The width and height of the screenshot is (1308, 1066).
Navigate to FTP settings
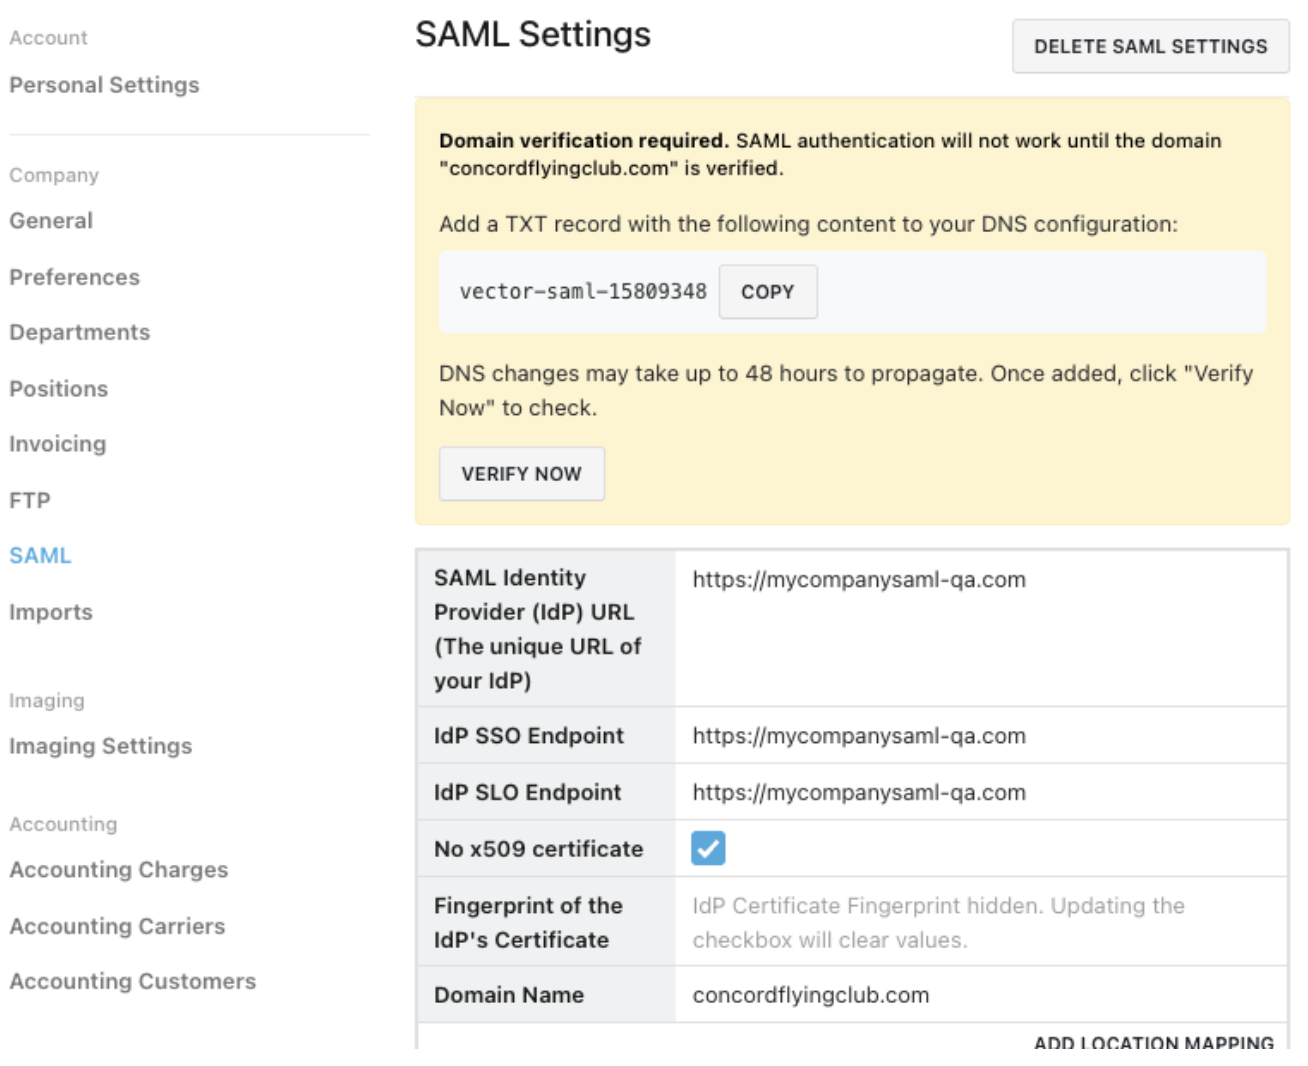pos(29,499)
